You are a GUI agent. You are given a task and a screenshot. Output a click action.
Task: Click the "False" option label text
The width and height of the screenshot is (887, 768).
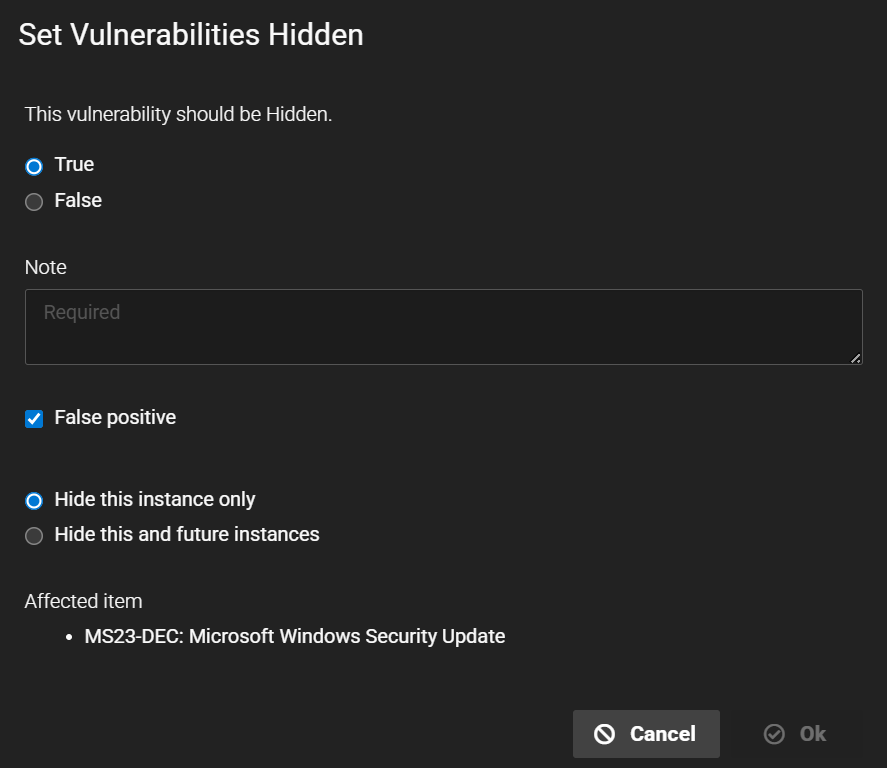78,200
